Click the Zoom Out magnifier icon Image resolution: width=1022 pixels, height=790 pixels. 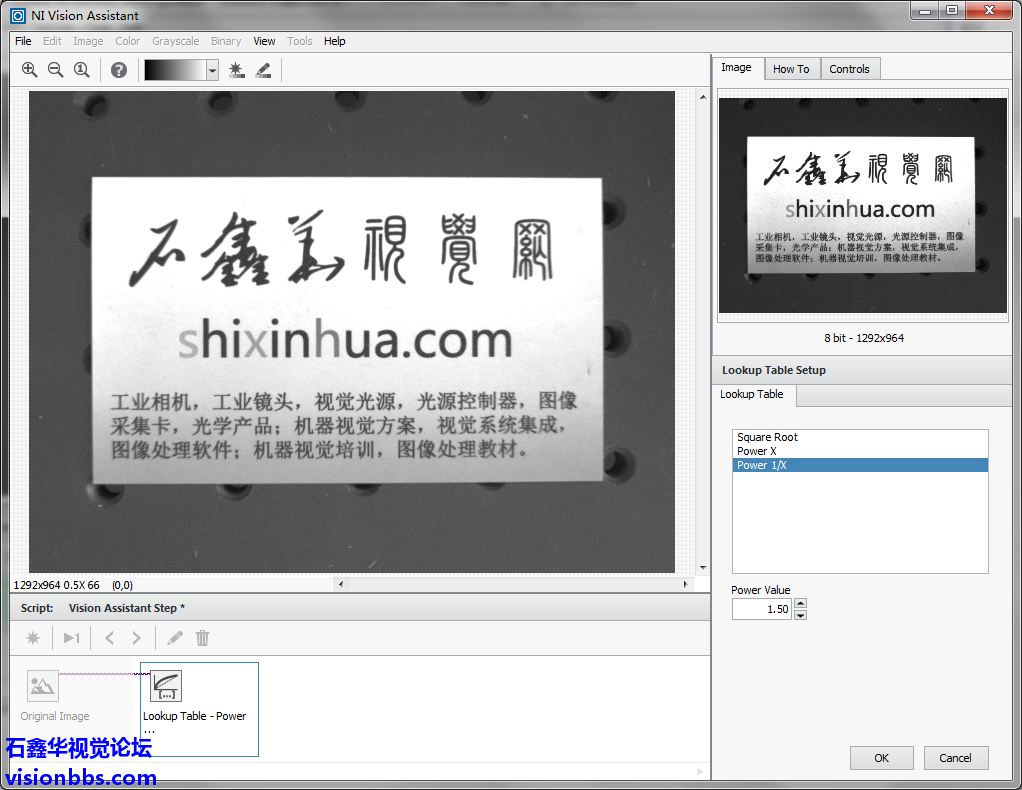pyautogui.click(x=55, y=69)
